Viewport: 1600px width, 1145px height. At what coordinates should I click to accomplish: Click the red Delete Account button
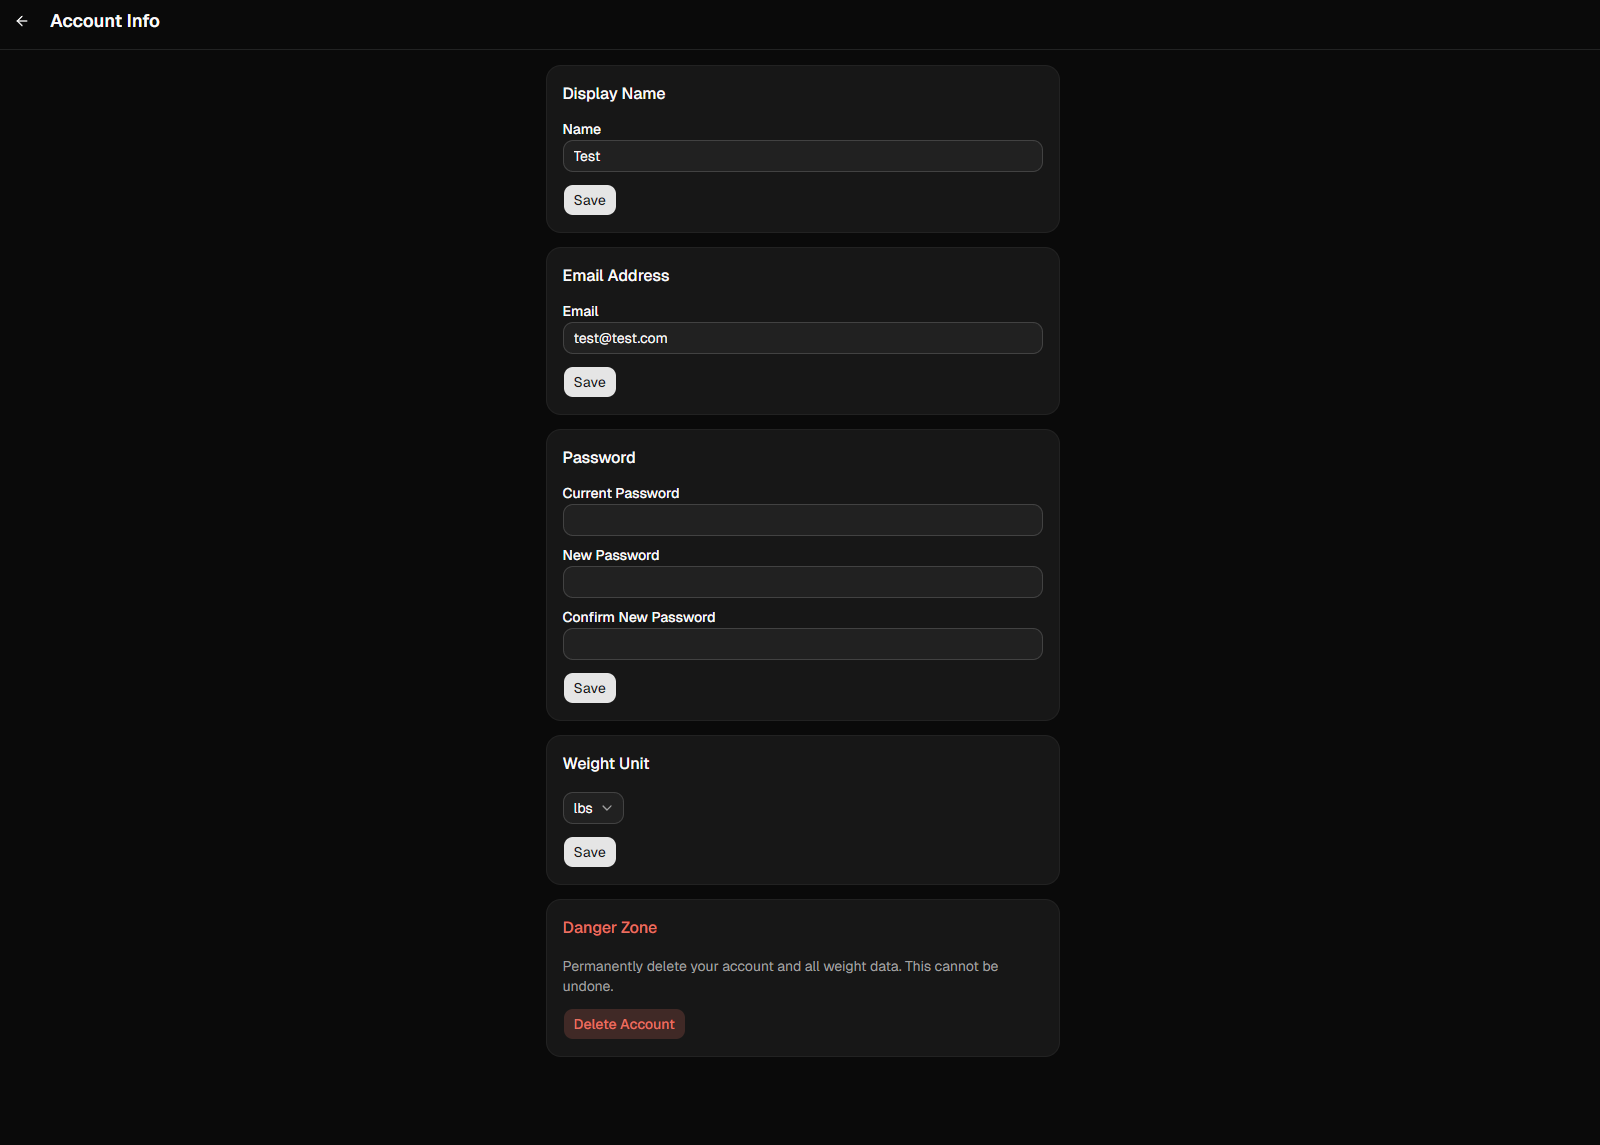(x=624, y=1024)
